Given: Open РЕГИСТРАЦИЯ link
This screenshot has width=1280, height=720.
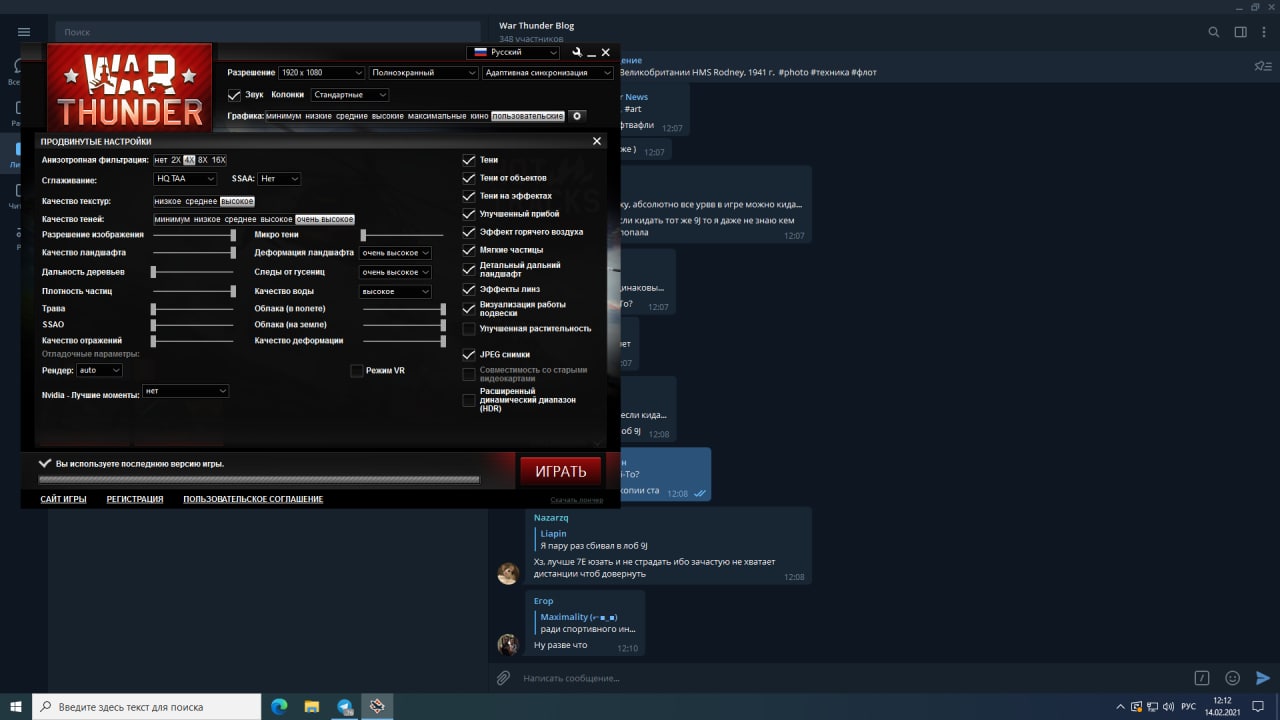Looking at the screenshot, I should pos(135,499).
